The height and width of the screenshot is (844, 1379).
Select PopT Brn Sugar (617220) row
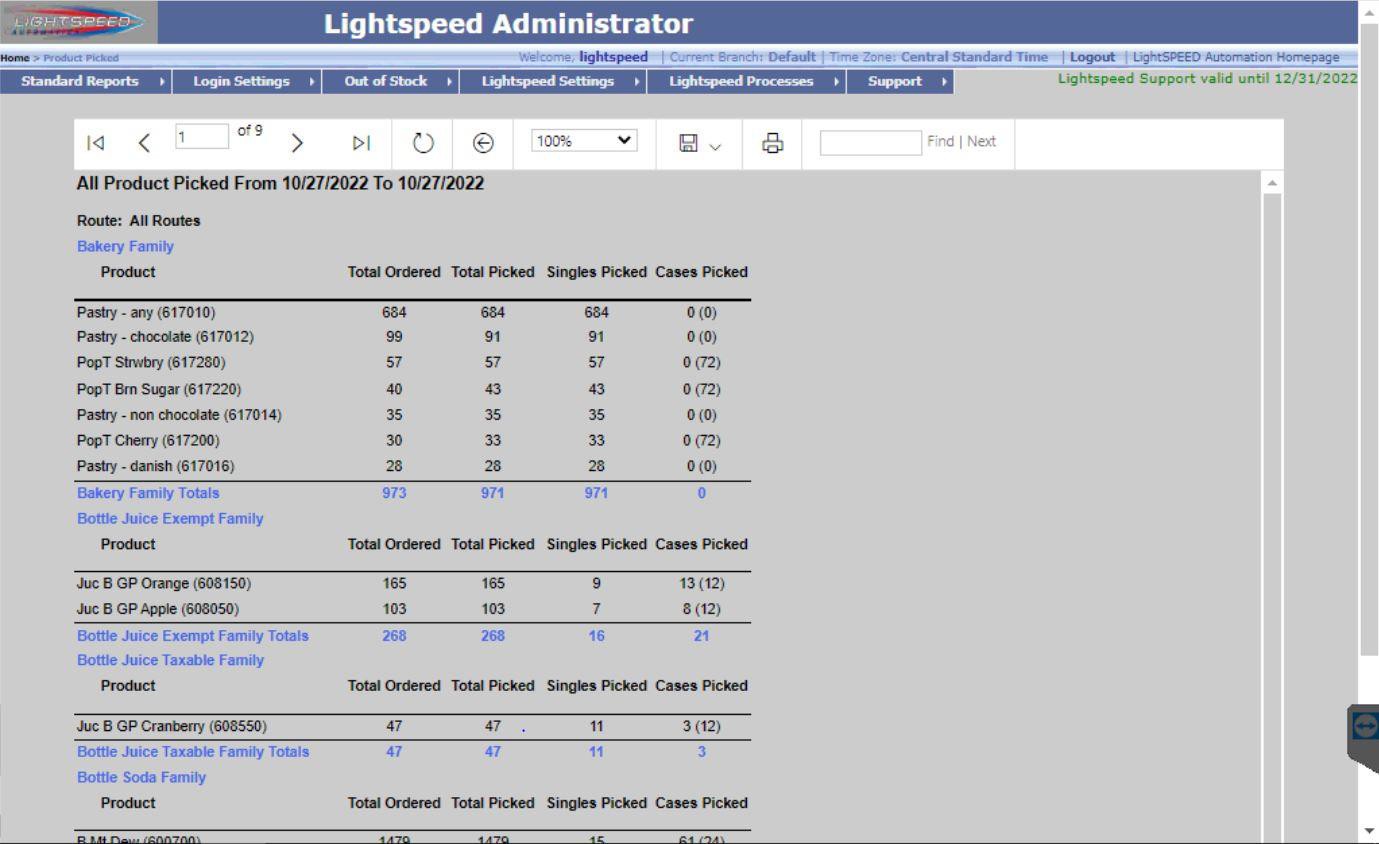[x=413, y=389]
